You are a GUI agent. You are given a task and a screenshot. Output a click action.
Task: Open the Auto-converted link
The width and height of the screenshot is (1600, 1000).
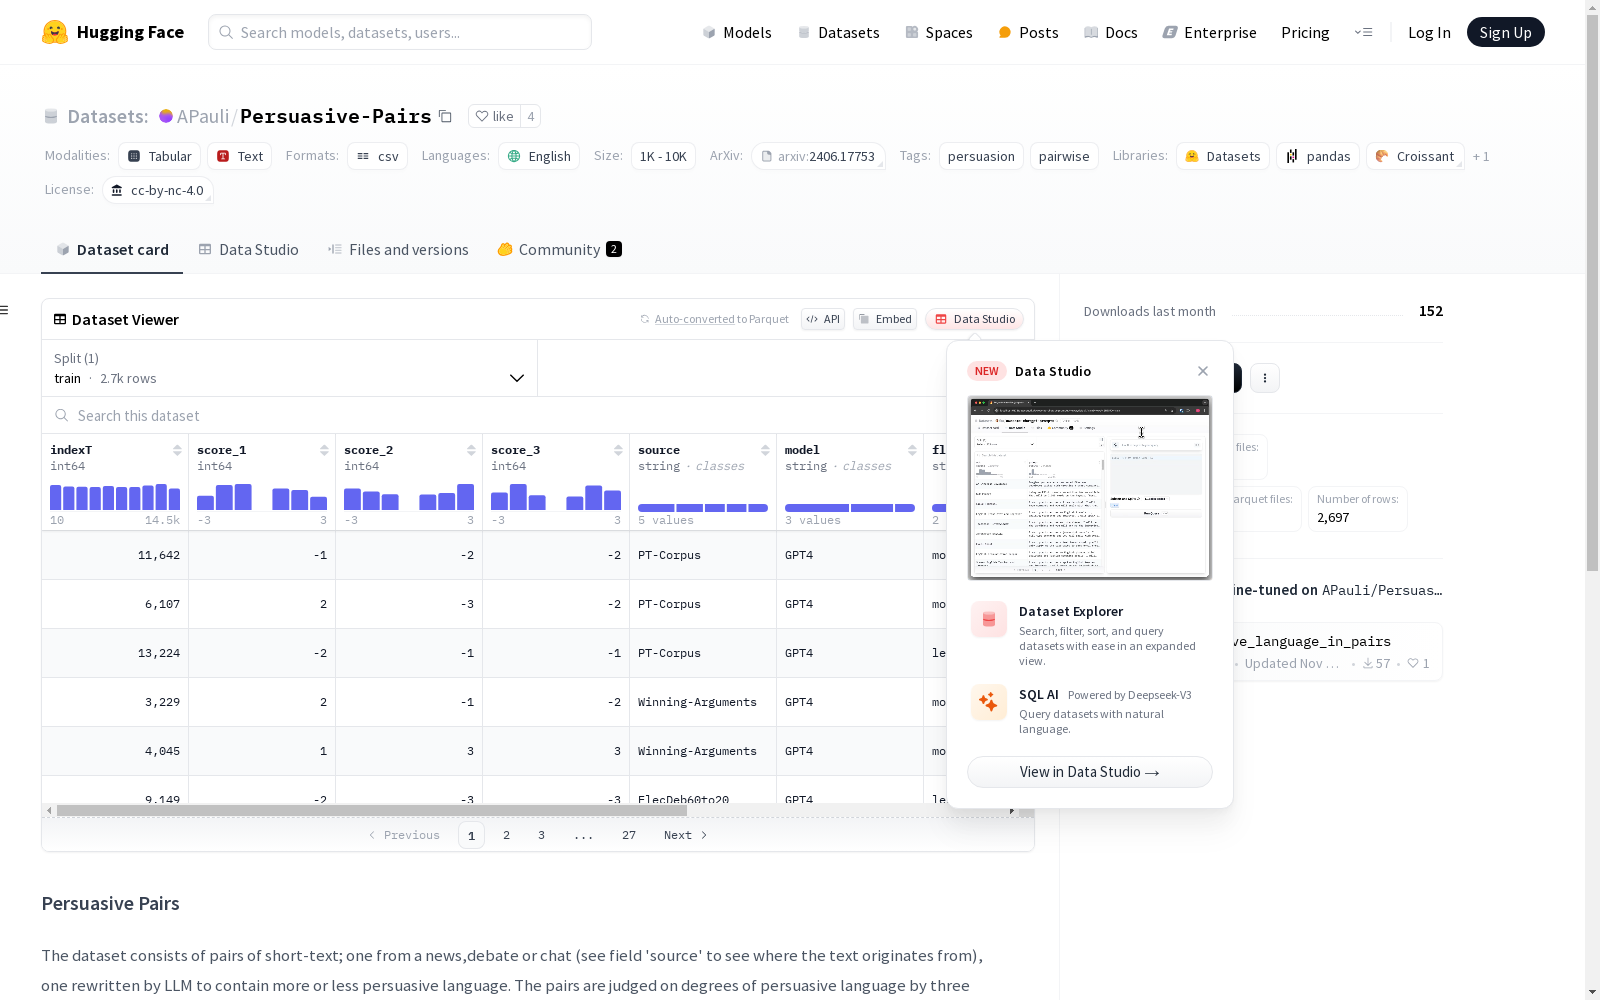point(694,319)
